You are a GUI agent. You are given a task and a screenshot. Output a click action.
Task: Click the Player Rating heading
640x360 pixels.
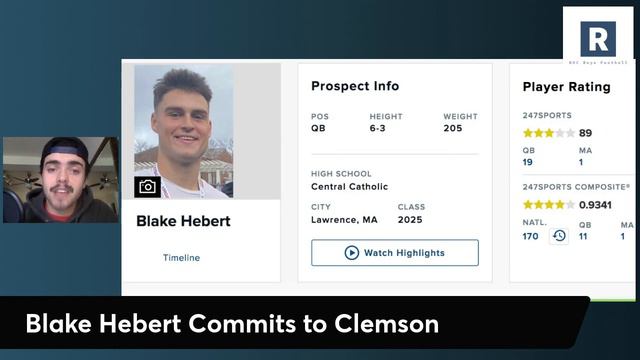[x=567, y=87]
